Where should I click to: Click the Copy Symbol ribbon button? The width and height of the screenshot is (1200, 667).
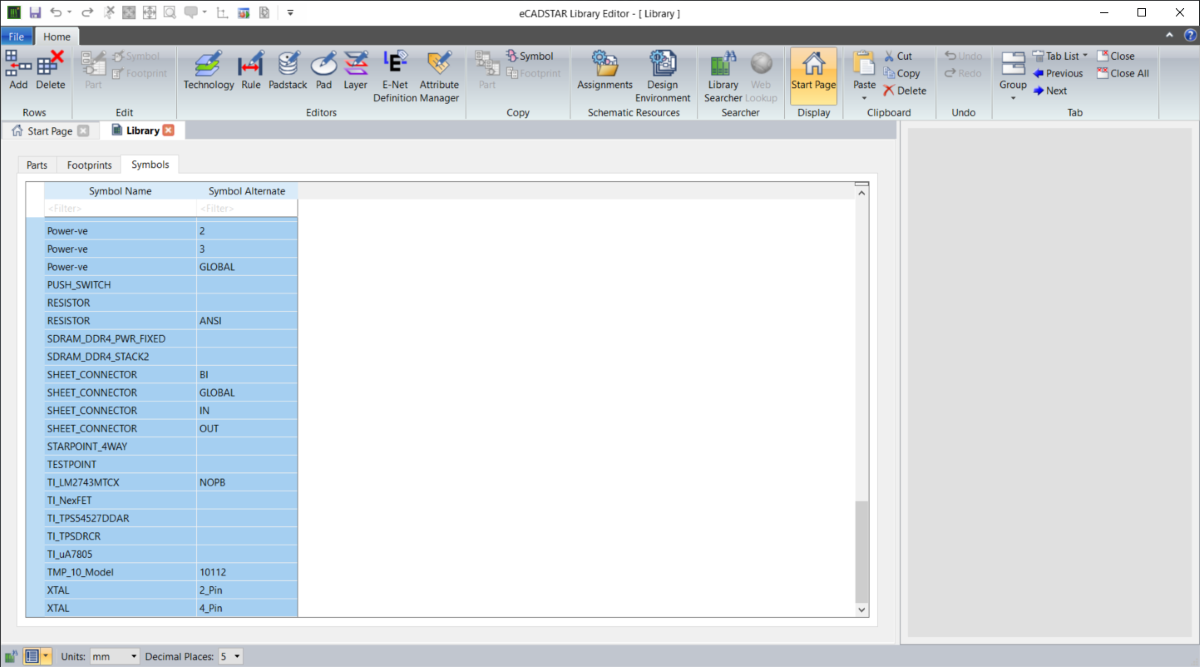point(529,56)
